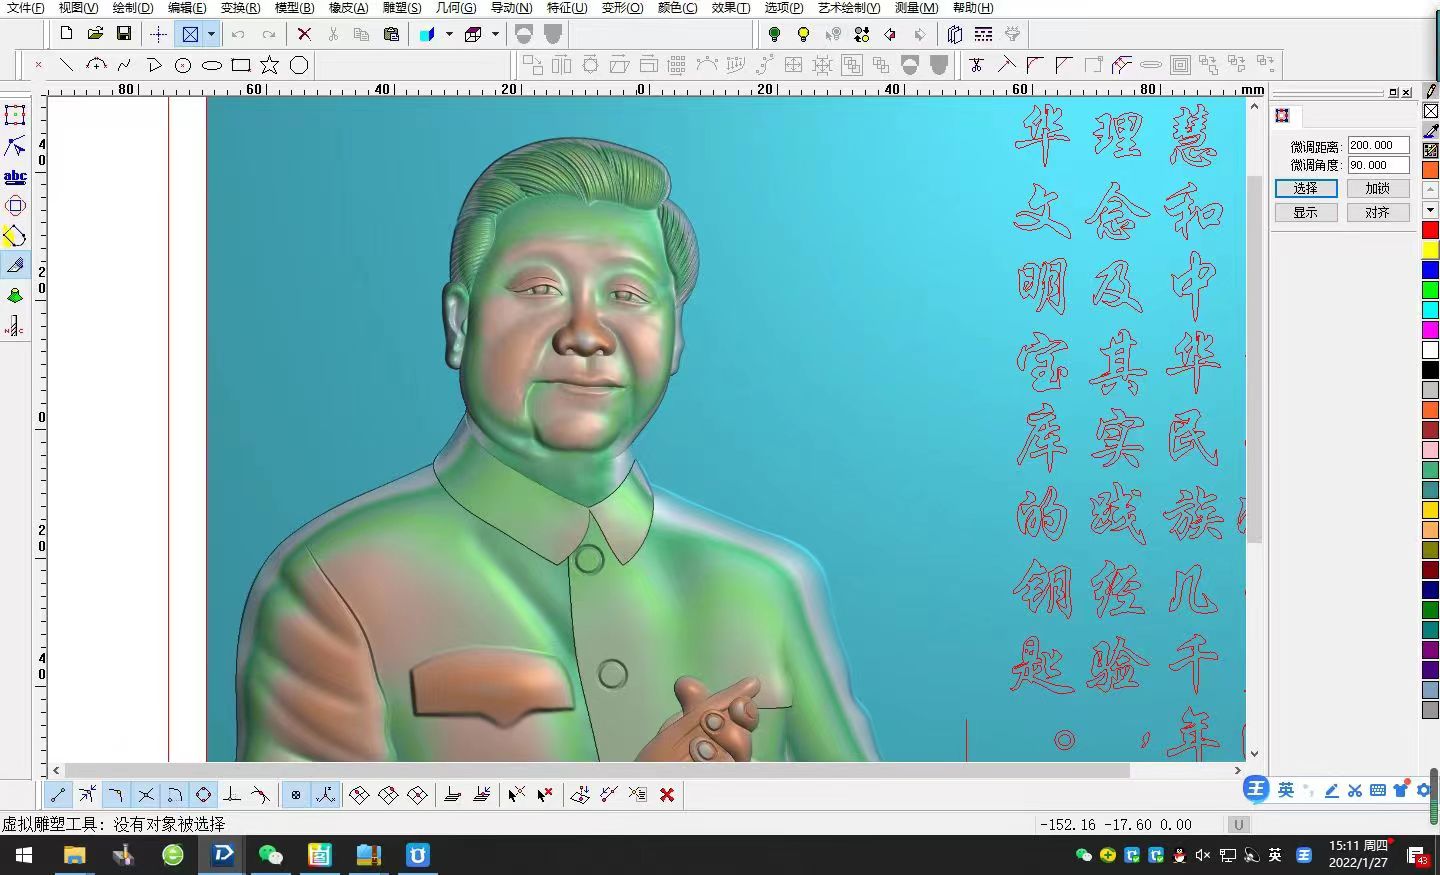The width and height of the screenshot is (1440, 875).
Task: Toggle the axis snap button in bottom toolbar
Action: [x=325, y=795]
